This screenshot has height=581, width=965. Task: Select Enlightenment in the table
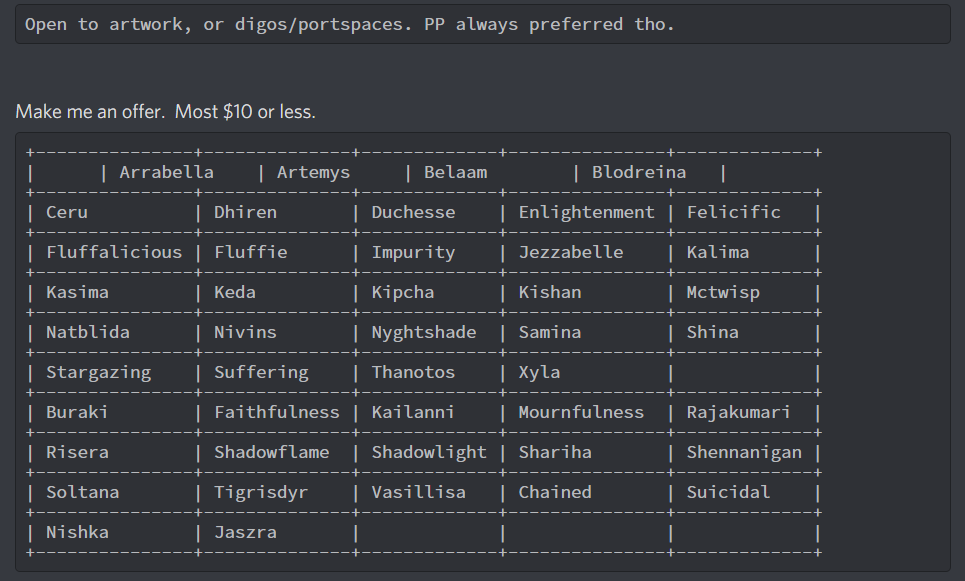click(587, 212)
